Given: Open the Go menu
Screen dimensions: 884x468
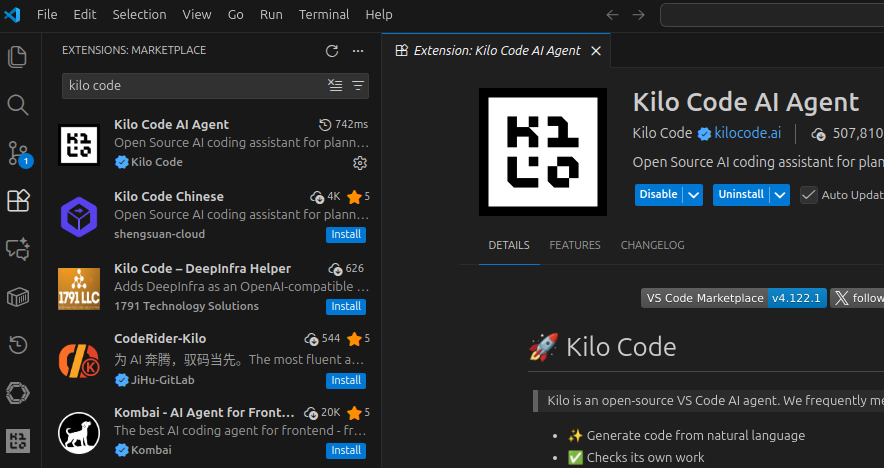Looking at the screenshot, I should point(236,15).
